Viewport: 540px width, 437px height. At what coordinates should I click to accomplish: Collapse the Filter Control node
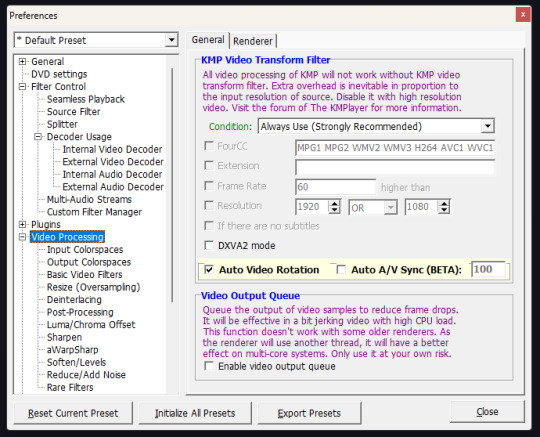point(22,86)
